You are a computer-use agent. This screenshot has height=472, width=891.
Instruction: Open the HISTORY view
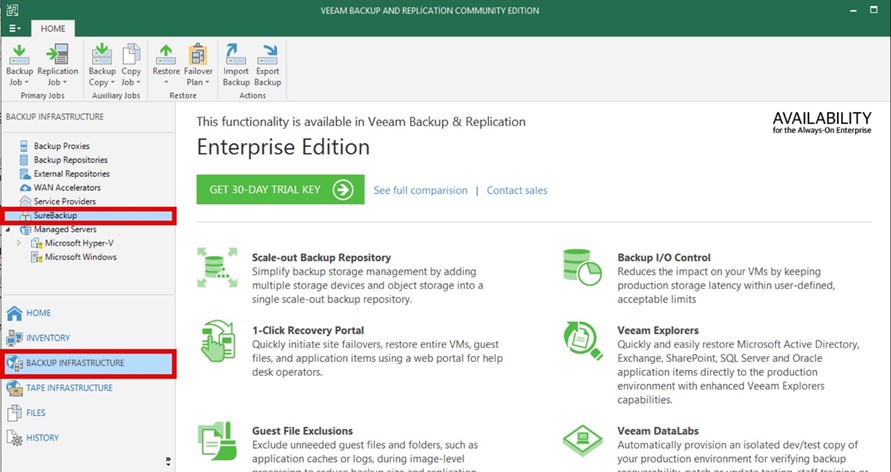click(x=42, y=438)
